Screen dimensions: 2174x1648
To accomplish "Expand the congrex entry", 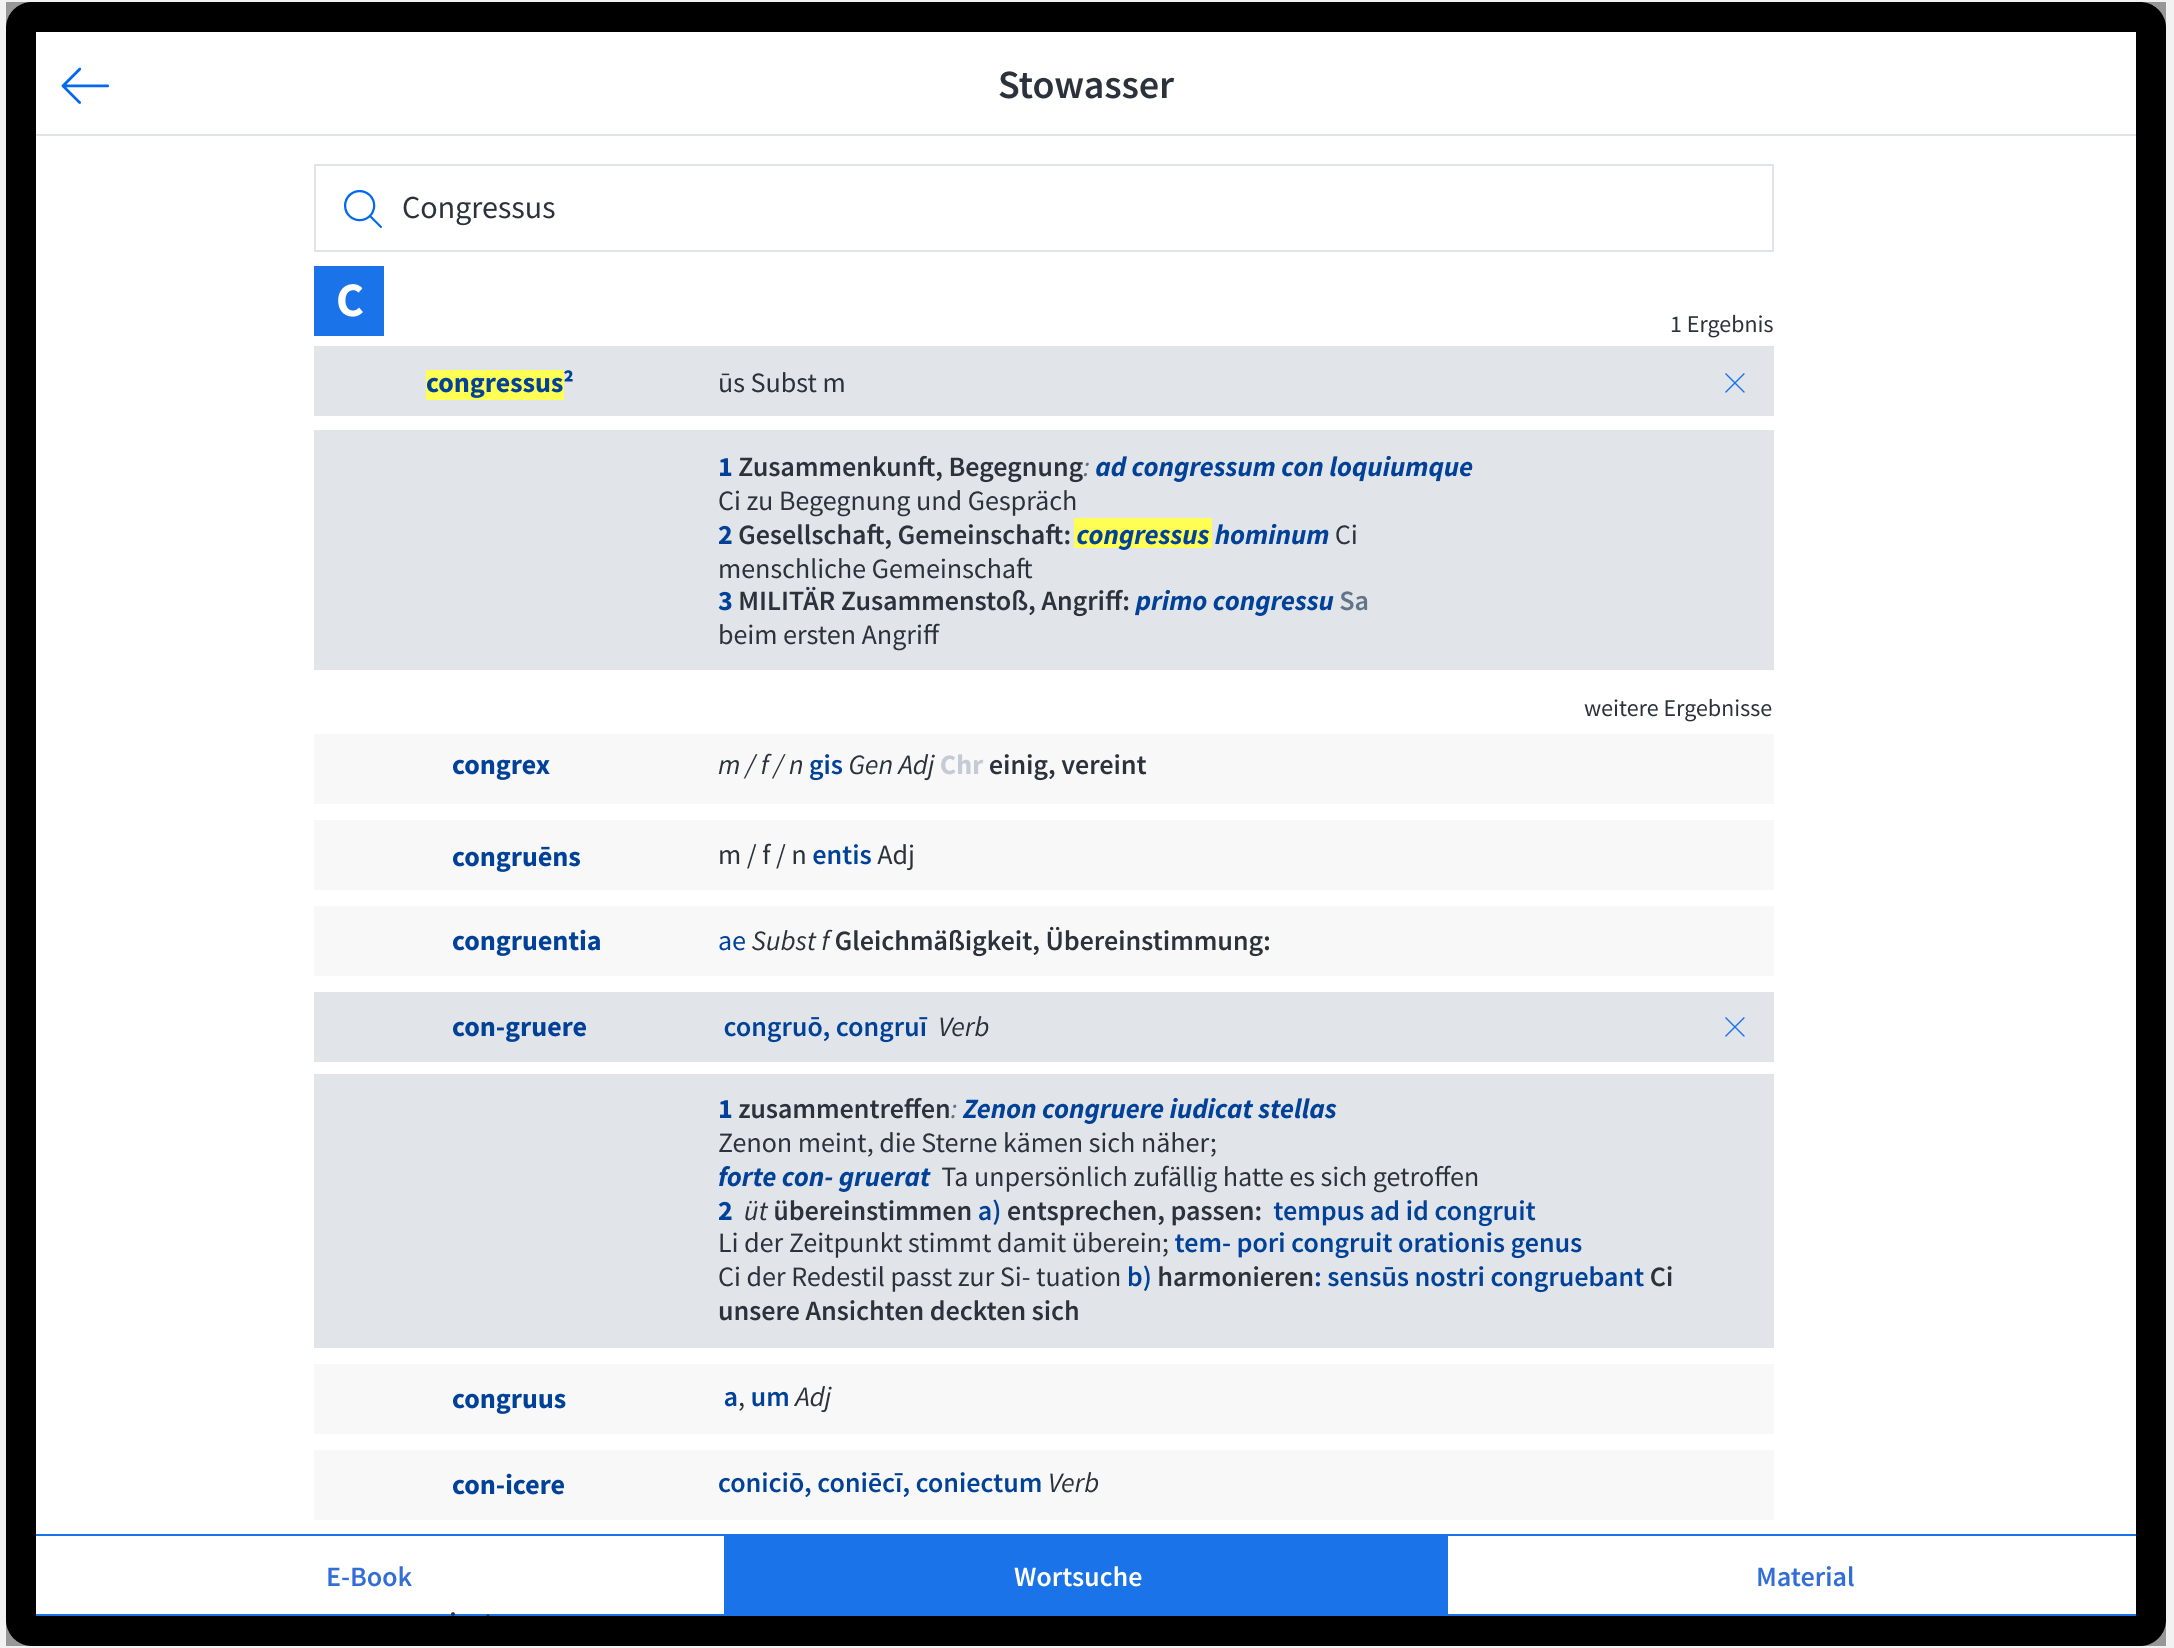I will click(x=1043, y=768).
